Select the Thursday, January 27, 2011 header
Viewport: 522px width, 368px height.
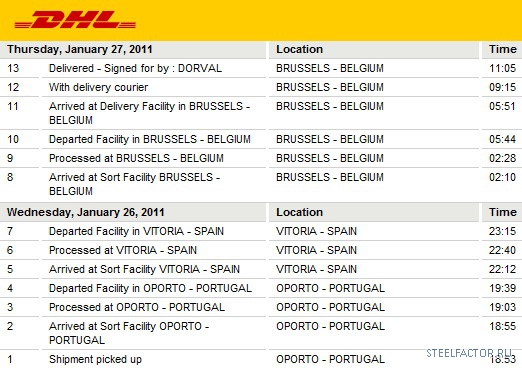click(80, 49)
